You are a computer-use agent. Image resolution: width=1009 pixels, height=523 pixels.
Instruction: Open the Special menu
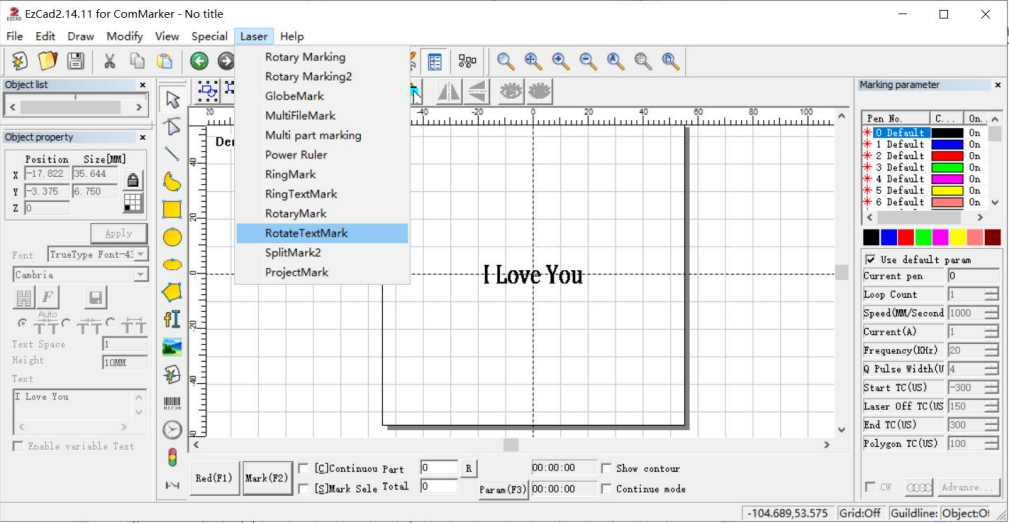pos(209,36)
